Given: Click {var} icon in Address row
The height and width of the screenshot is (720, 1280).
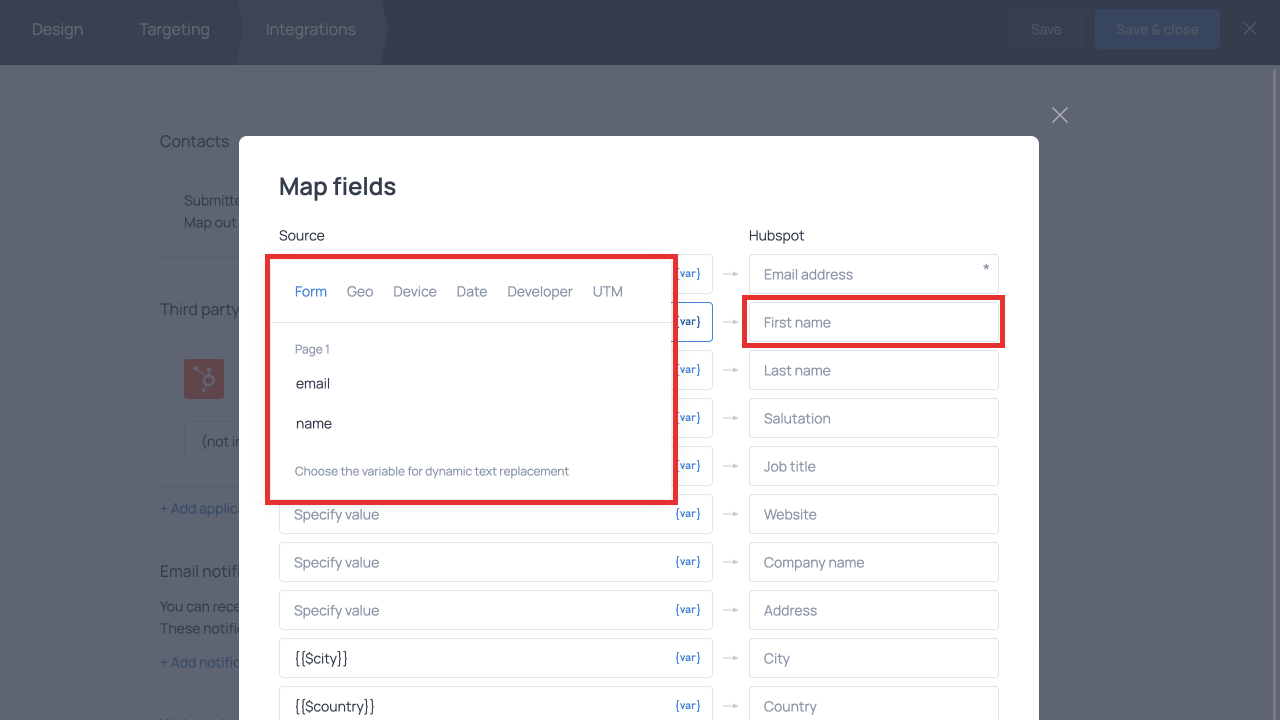Looking at the screenshot, I should 688,610.
